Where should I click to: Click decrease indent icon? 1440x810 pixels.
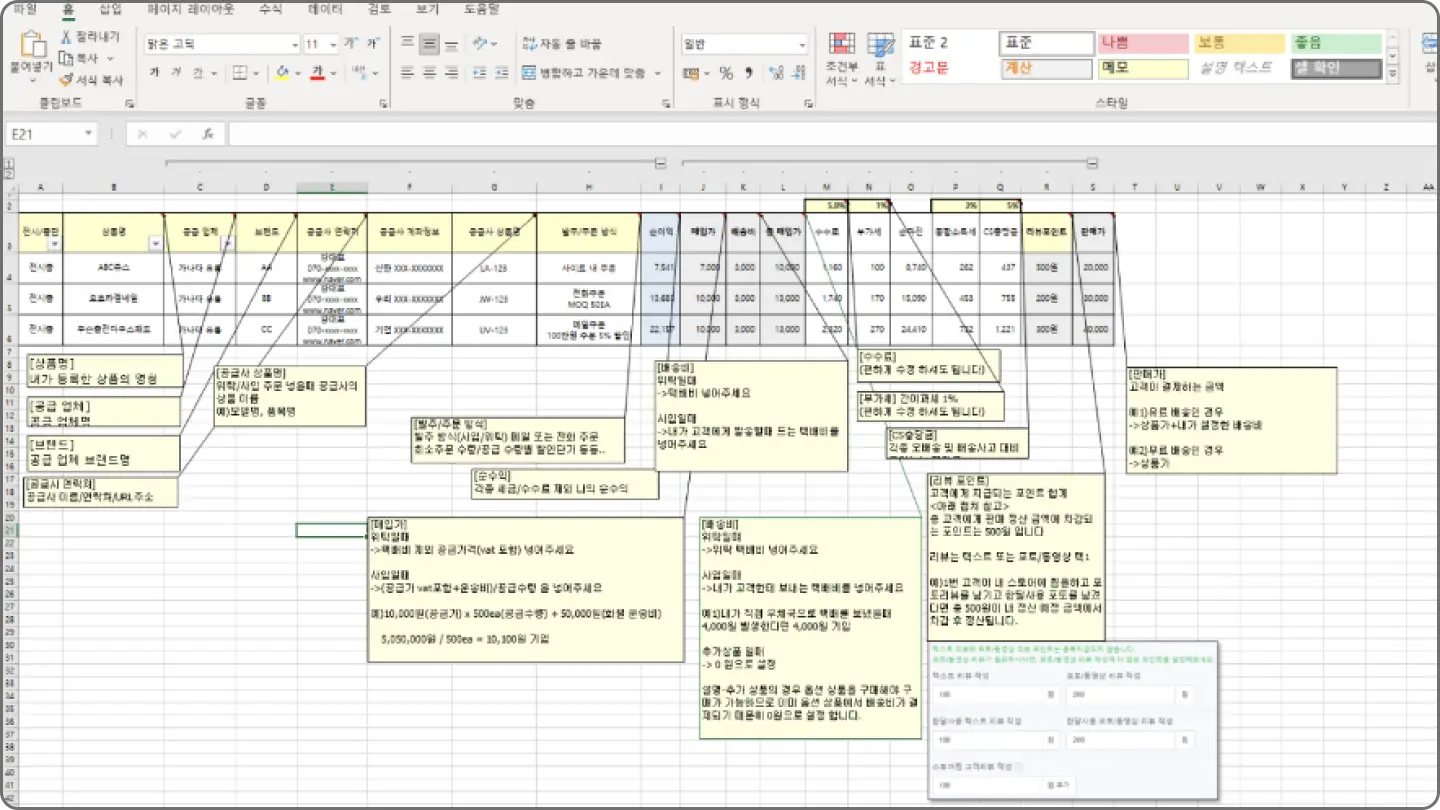[479, 73]
